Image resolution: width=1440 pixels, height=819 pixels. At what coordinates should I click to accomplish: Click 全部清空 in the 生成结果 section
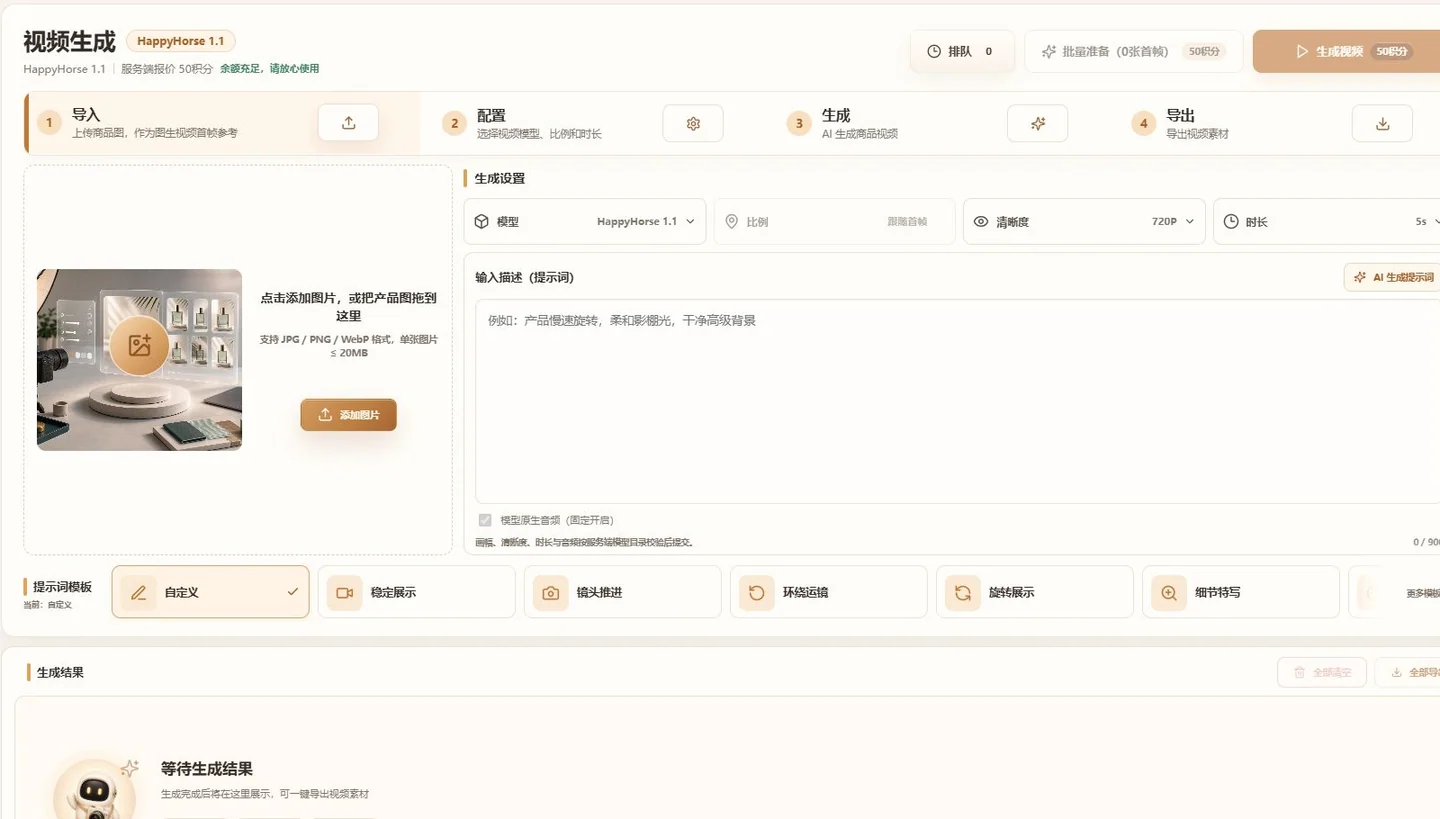[x=1321, y=673]
